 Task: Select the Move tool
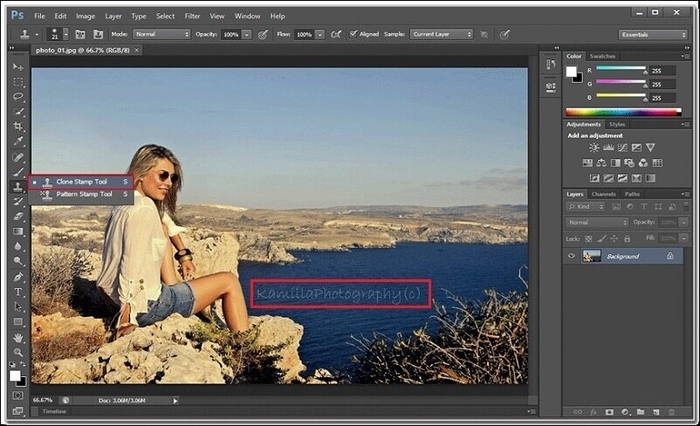[x=18, y=66]
